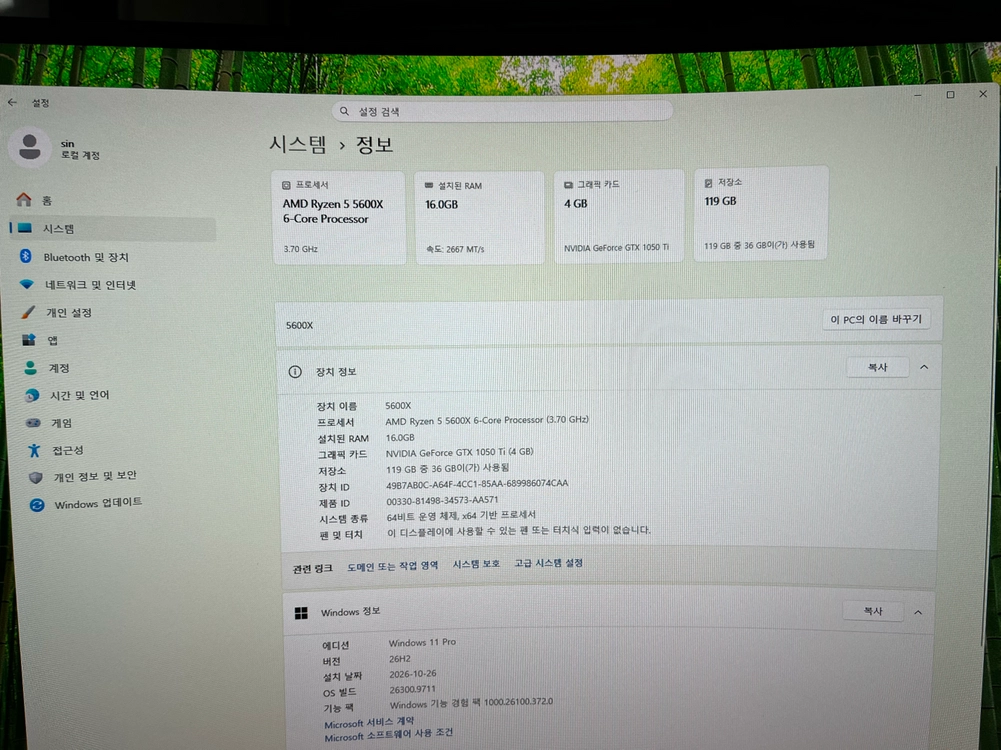The height and width of the screenshot is (750, 1001).
Task: Click the 계정 person icon
Action: tap(31, 368)
